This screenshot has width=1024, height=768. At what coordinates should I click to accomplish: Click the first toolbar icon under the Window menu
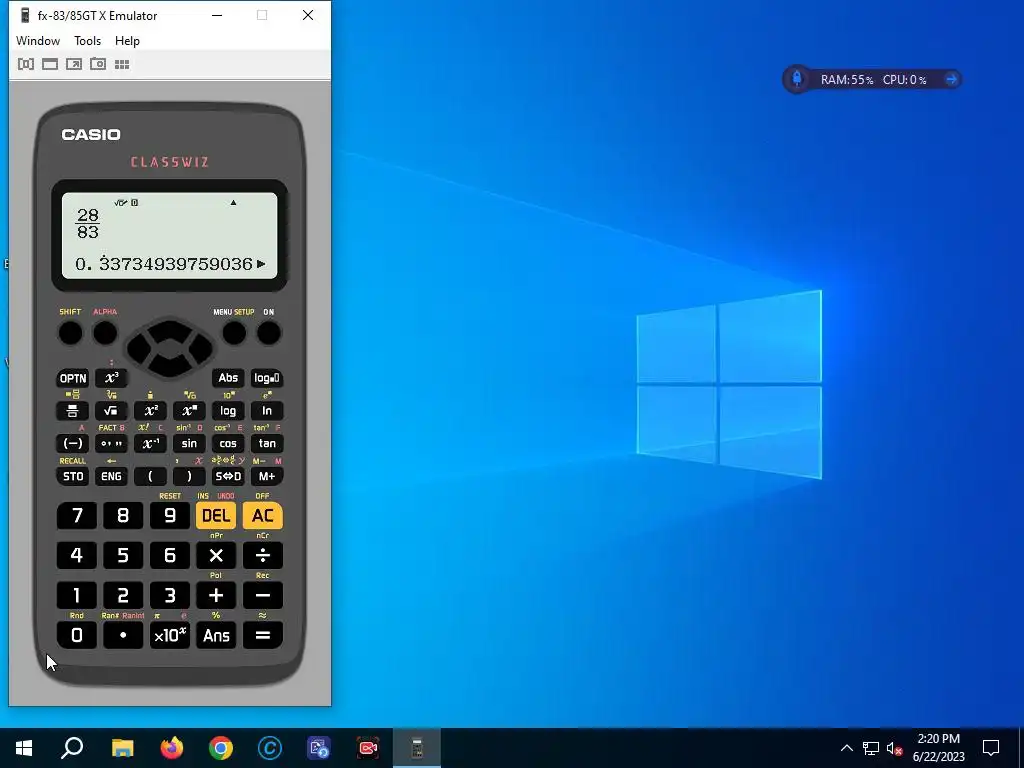pyautogui.click(x=25, y=64)
